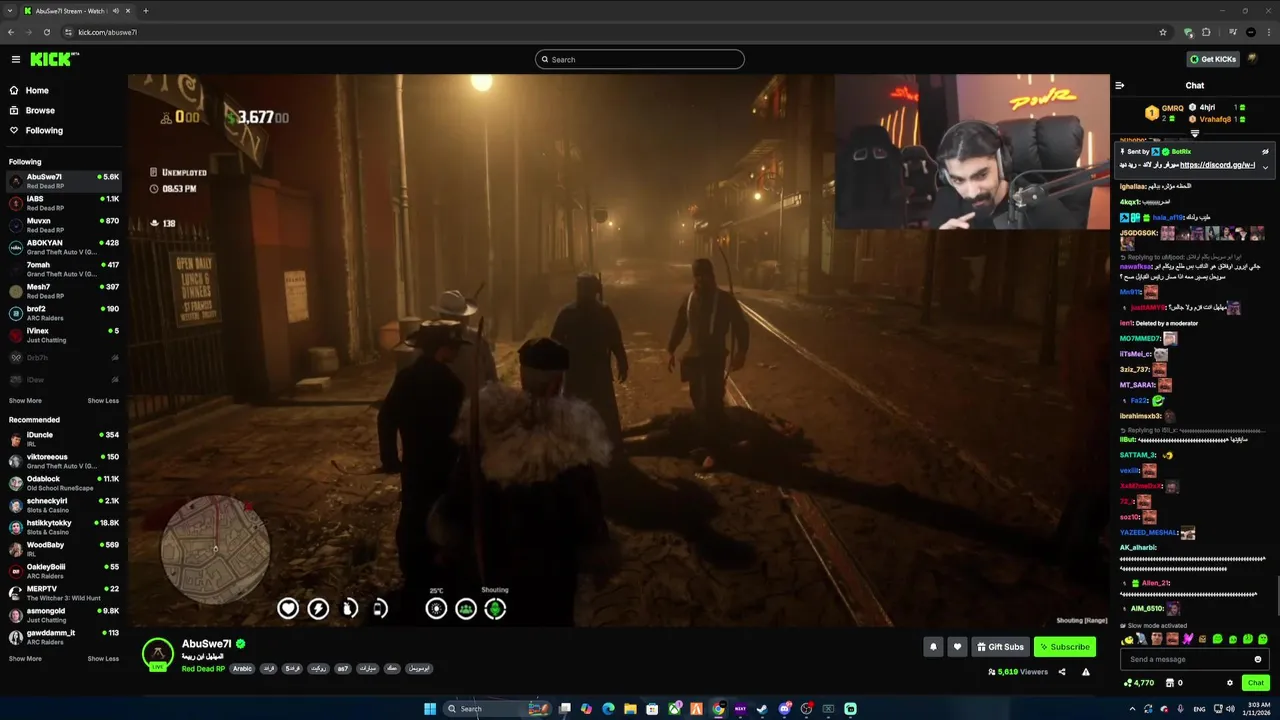Open the discord.gg link in pinned message

click(1217, 165)
